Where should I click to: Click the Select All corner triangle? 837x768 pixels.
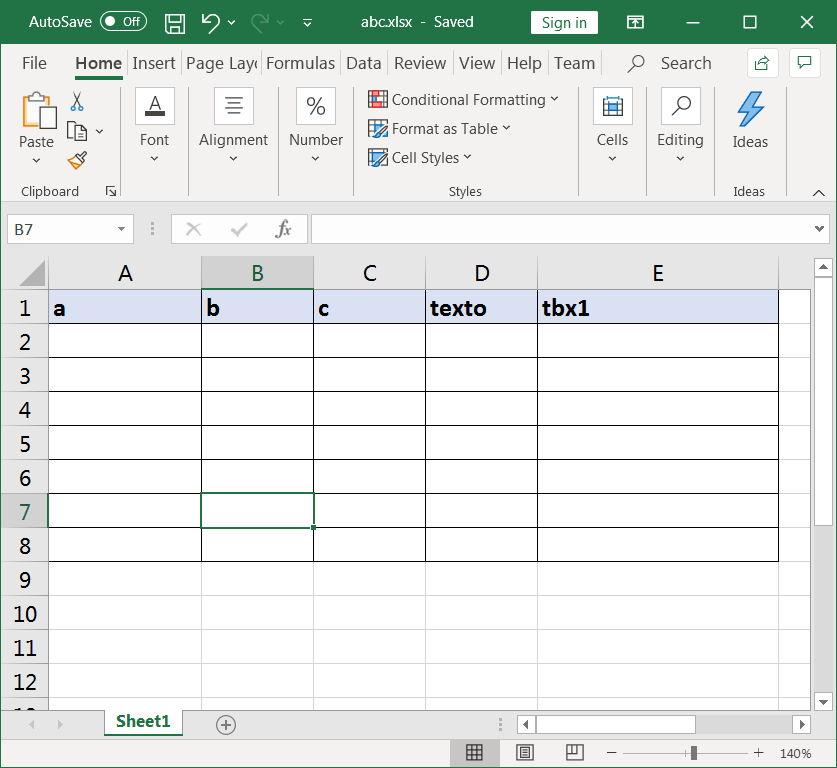point(32,273)
